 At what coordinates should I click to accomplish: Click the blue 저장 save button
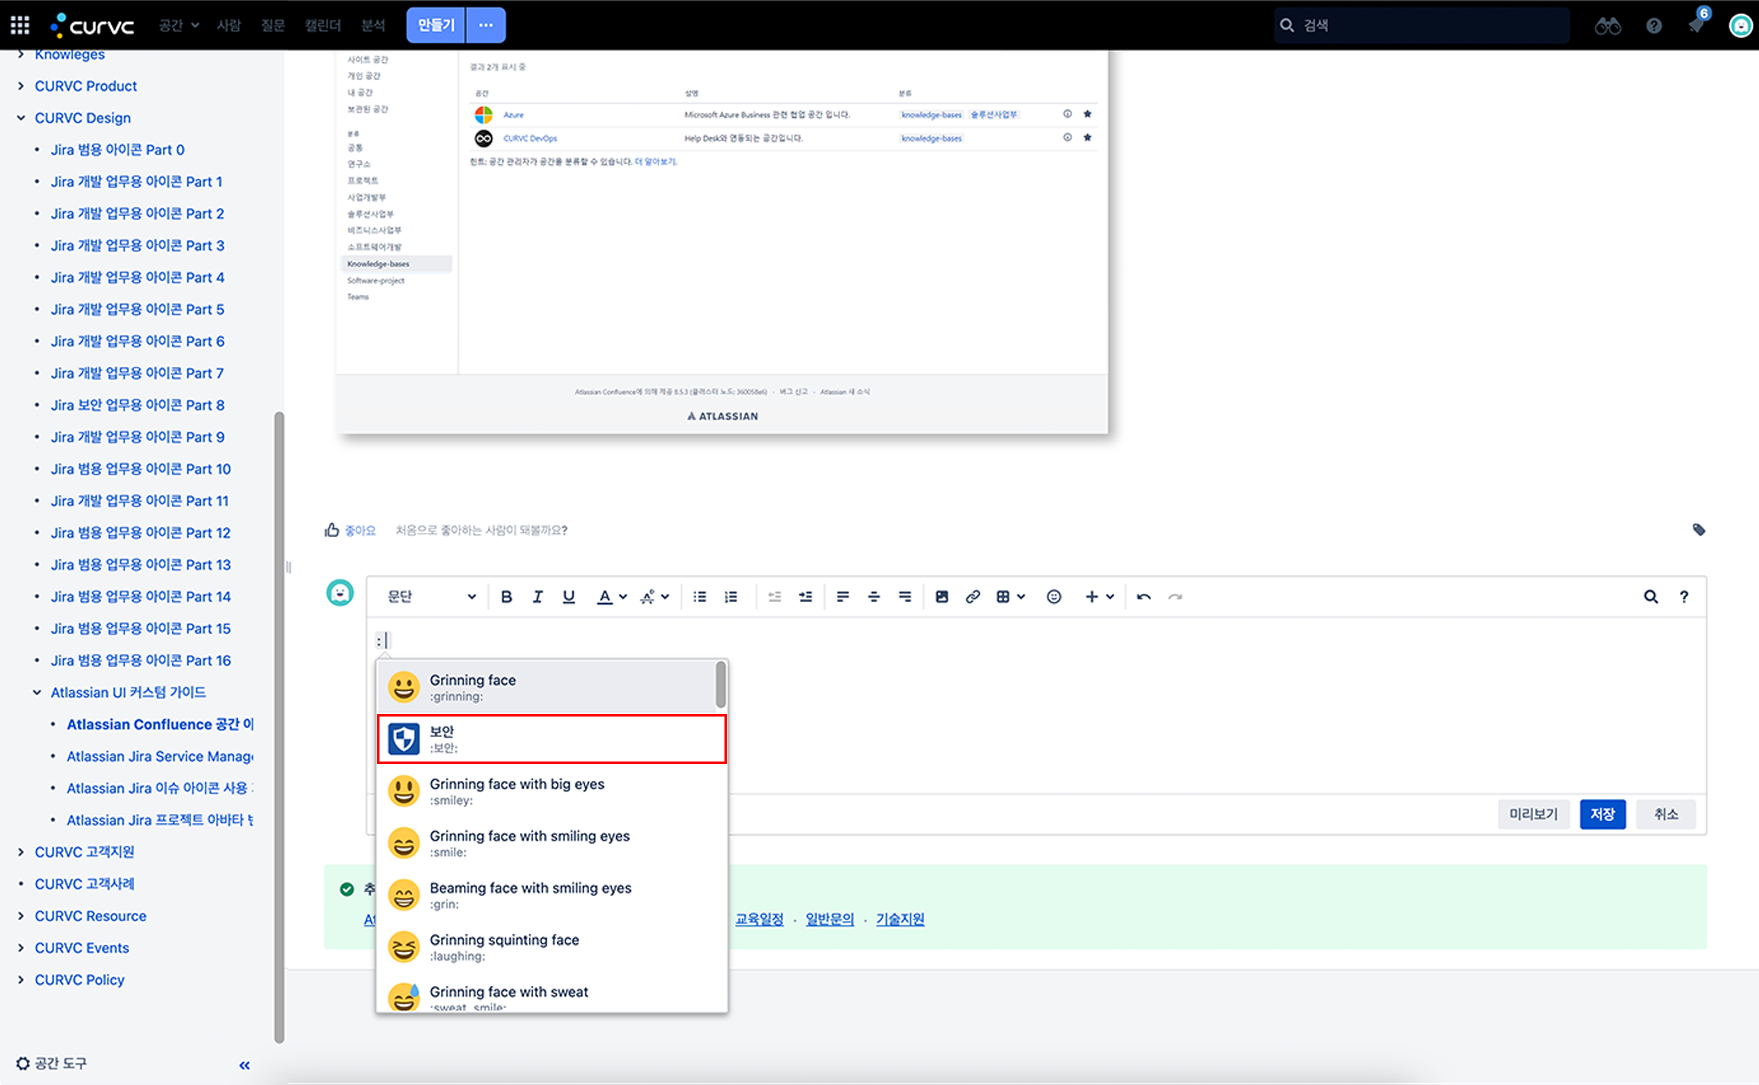(1602, 814)
